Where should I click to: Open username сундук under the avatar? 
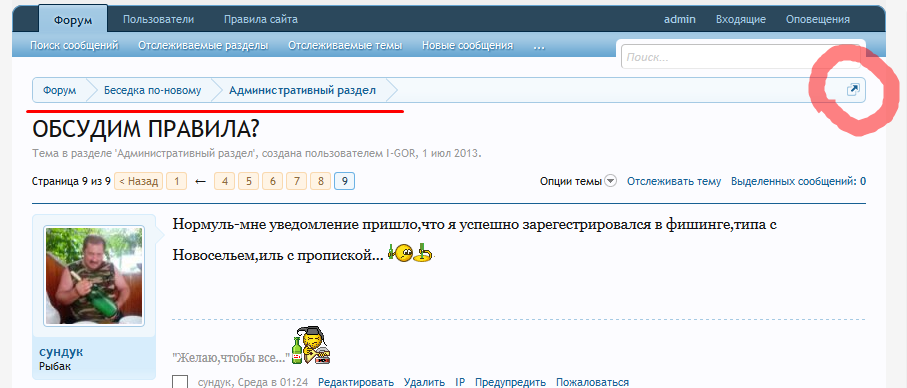61,352
